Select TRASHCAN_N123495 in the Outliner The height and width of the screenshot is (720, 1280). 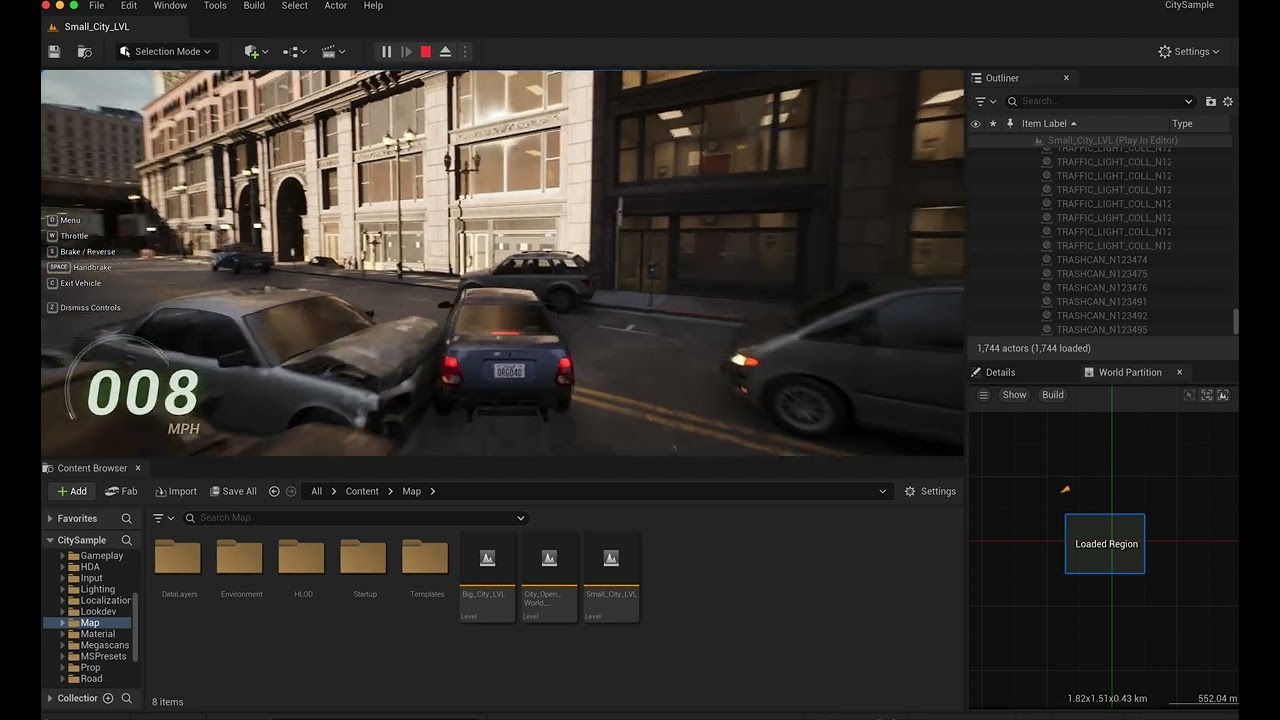click(1101, 330)
